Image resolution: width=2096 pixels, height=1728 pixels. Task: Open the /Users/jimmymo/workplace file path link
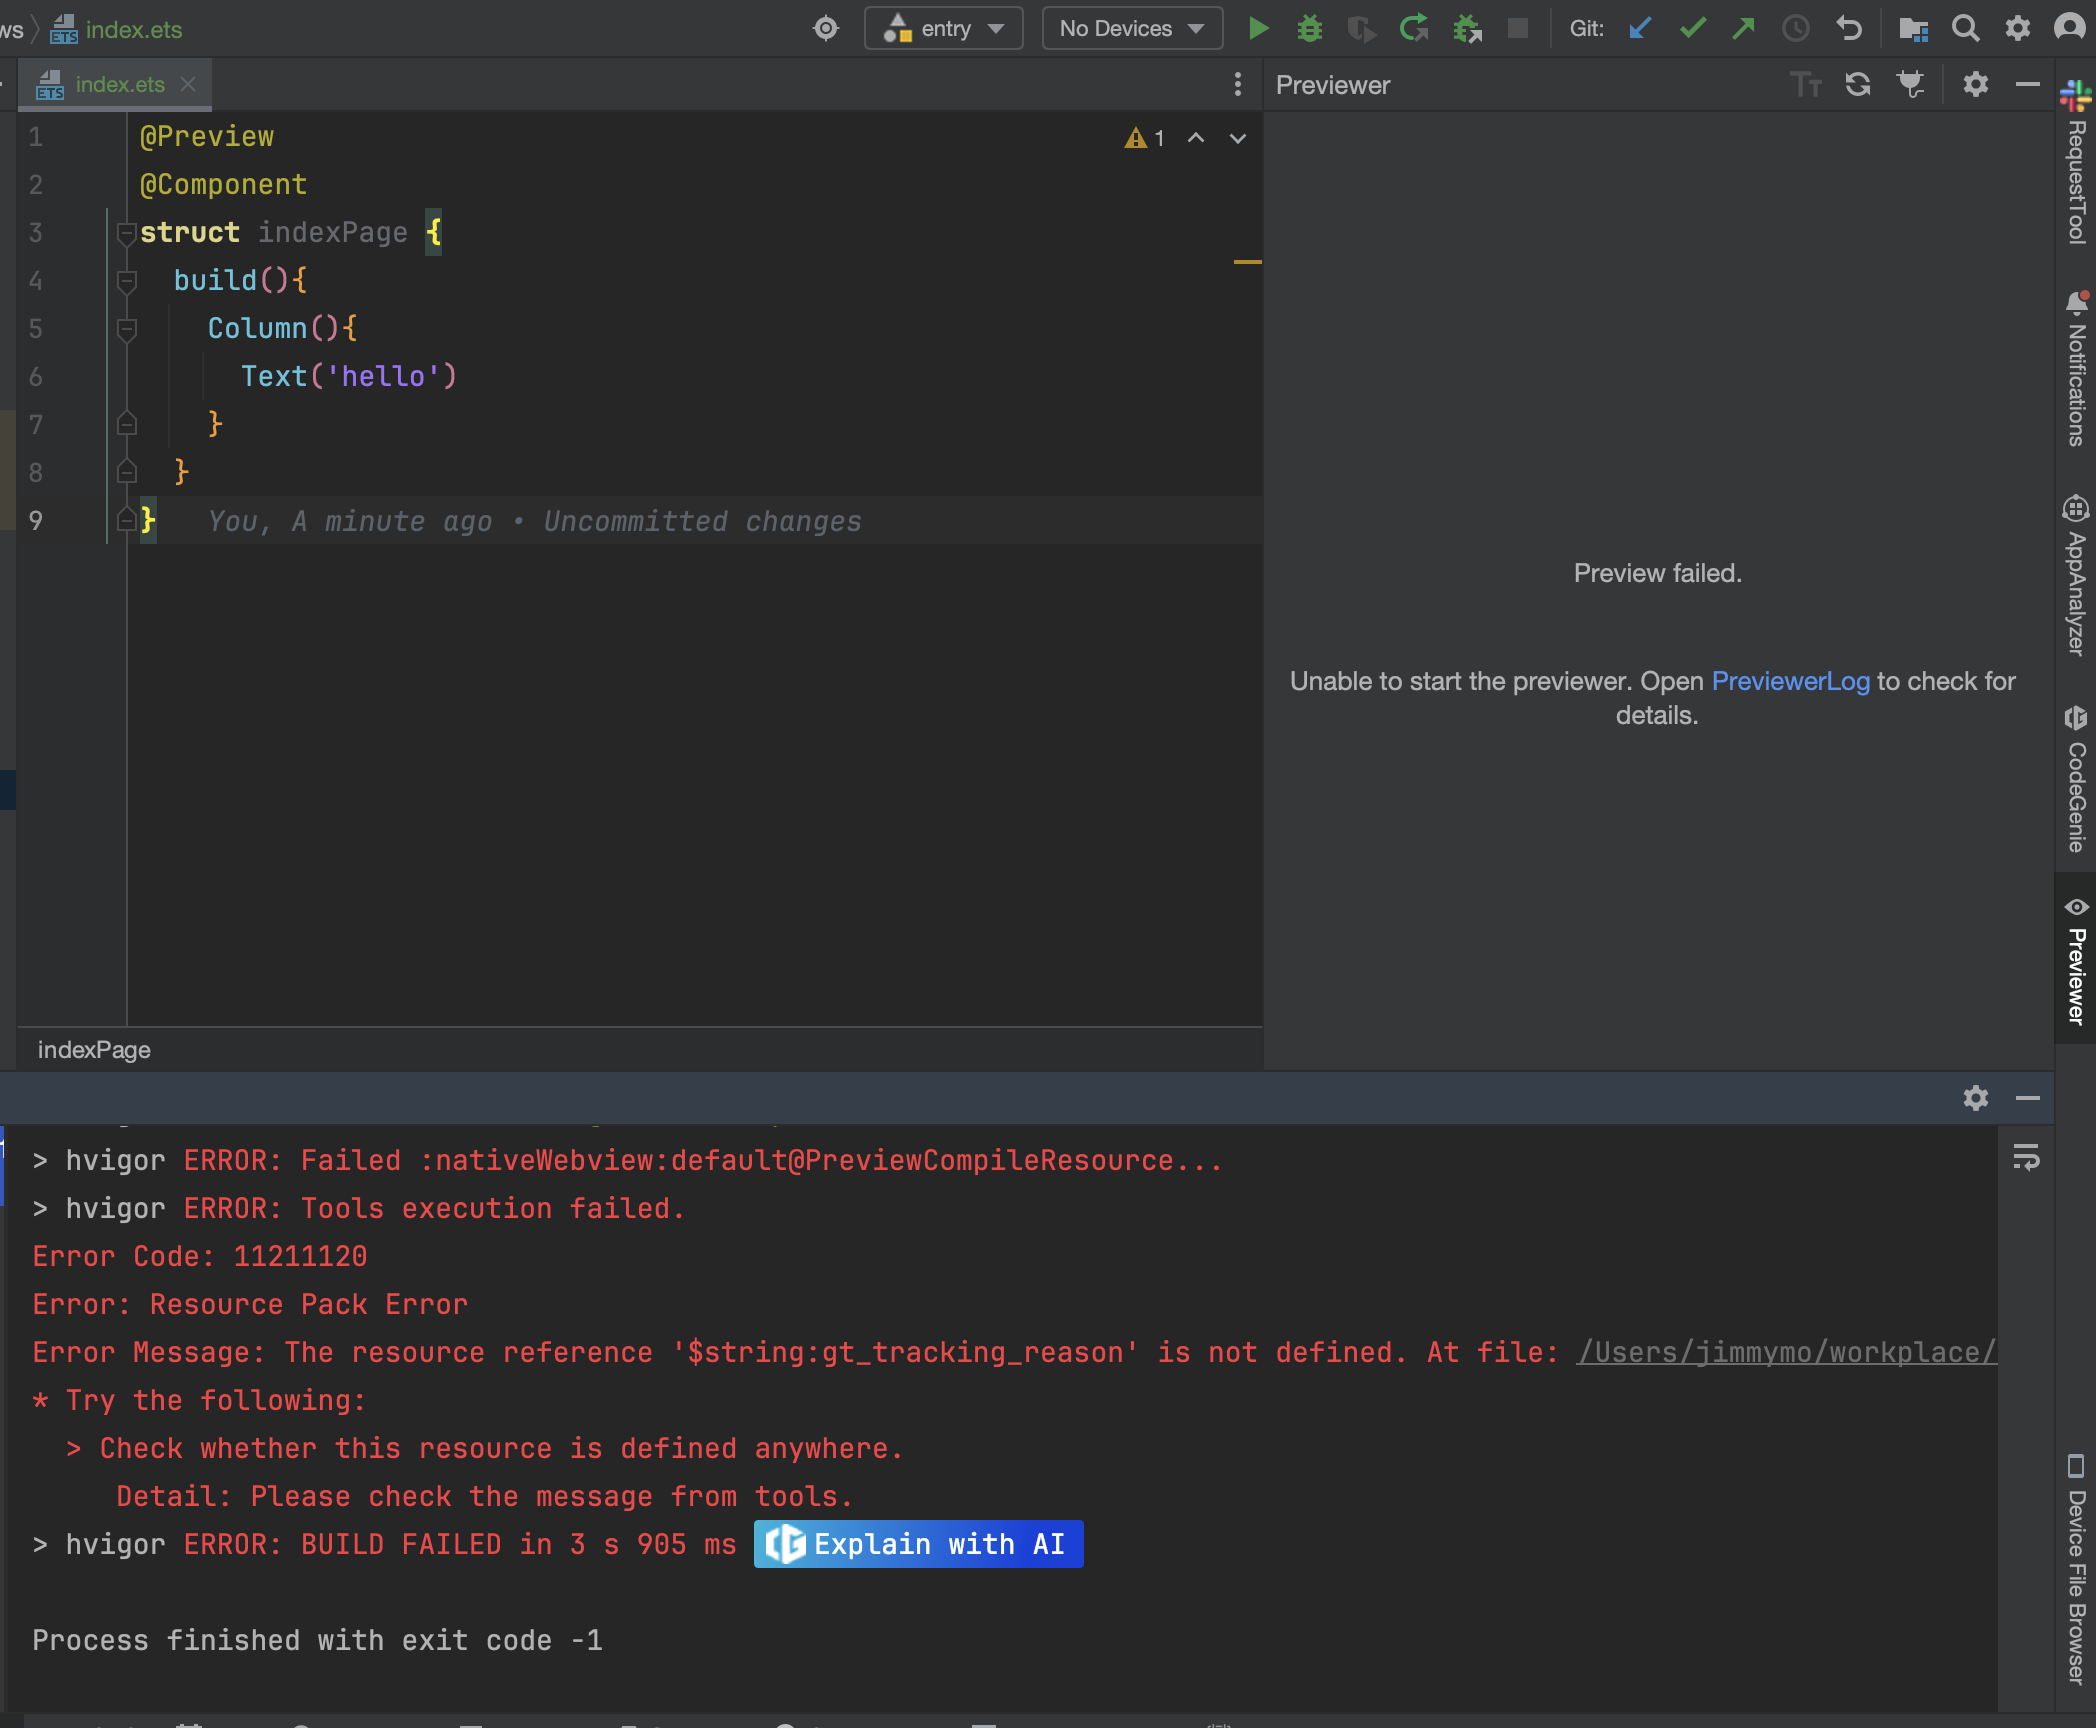coord(1787,1352)
